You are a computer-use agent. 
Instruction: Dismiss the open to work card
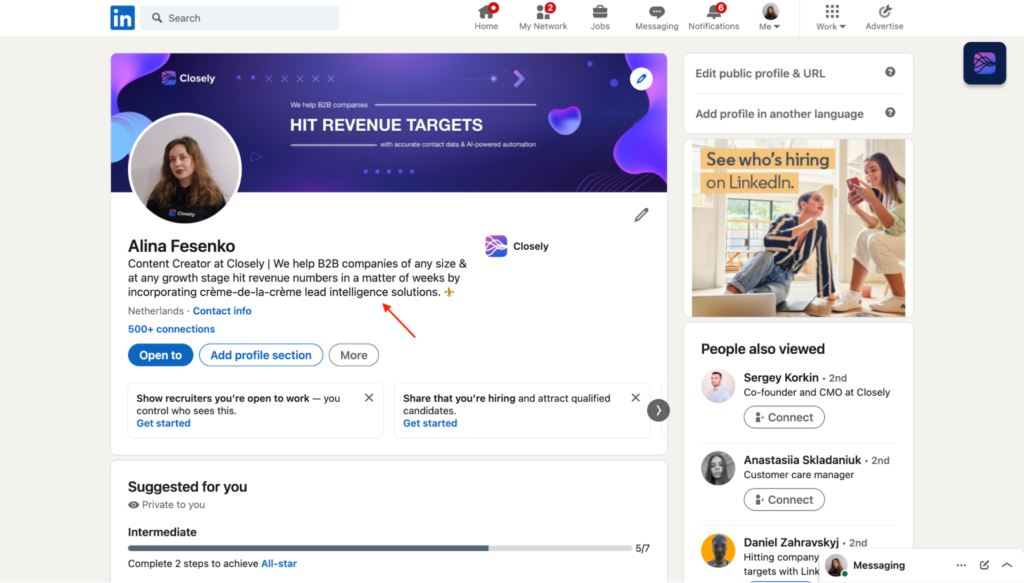click(x=369, y=398)
